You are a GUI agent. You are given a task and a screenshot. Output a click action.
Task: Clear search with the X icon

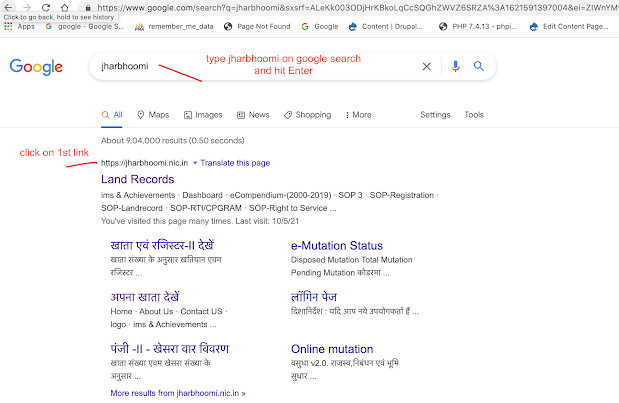(427, 66)
